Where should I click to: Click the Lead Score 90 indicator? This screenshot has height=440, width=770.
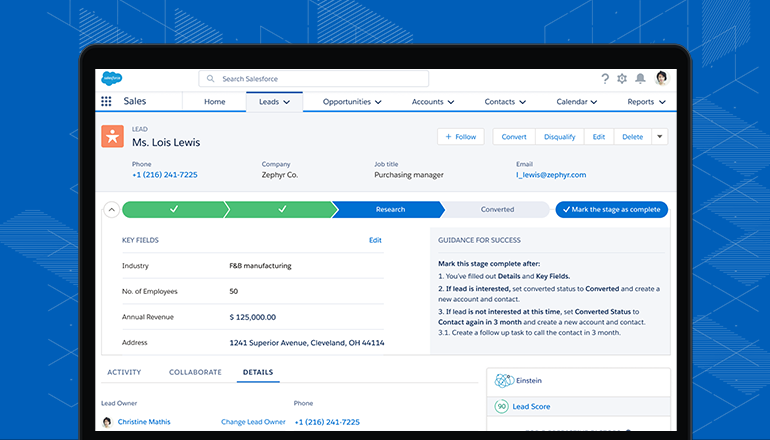(502, 407)
